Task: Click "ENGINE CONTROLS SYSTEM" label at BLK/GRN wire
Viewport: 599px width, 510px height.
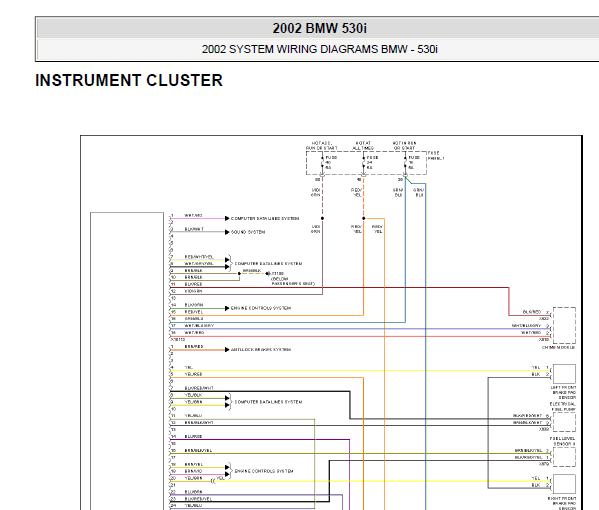Action: coord(261,308)
